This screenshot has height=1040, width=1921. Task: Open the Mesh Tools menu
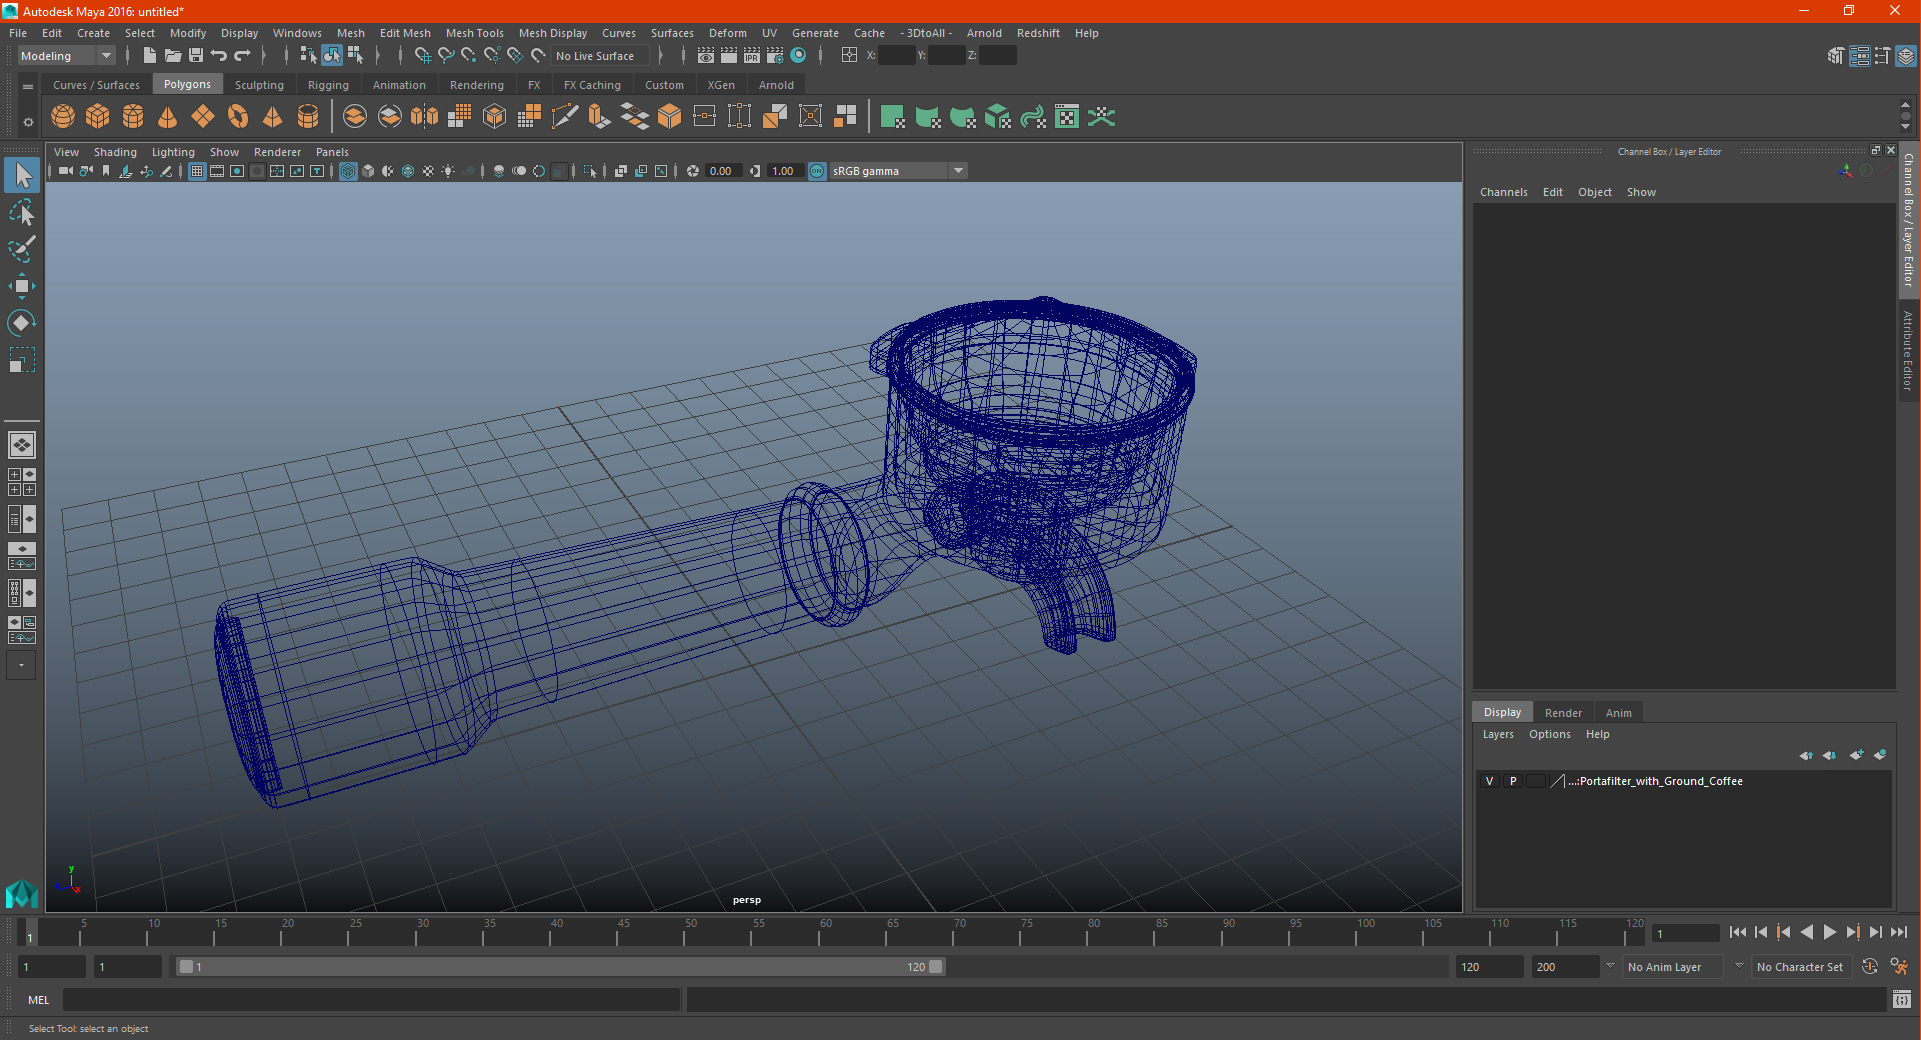(474, 33)
